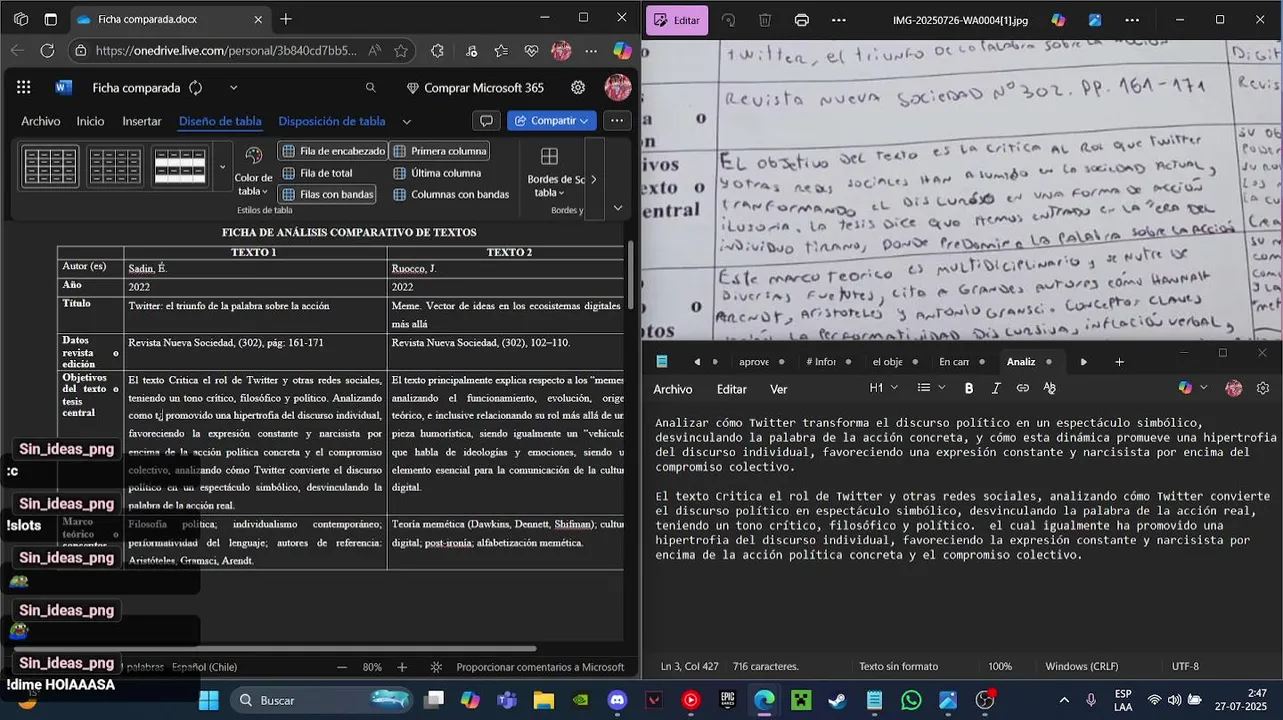1283x720 pixels.
Task: Open the Archivo tab in Word
Action: [41, 121]
